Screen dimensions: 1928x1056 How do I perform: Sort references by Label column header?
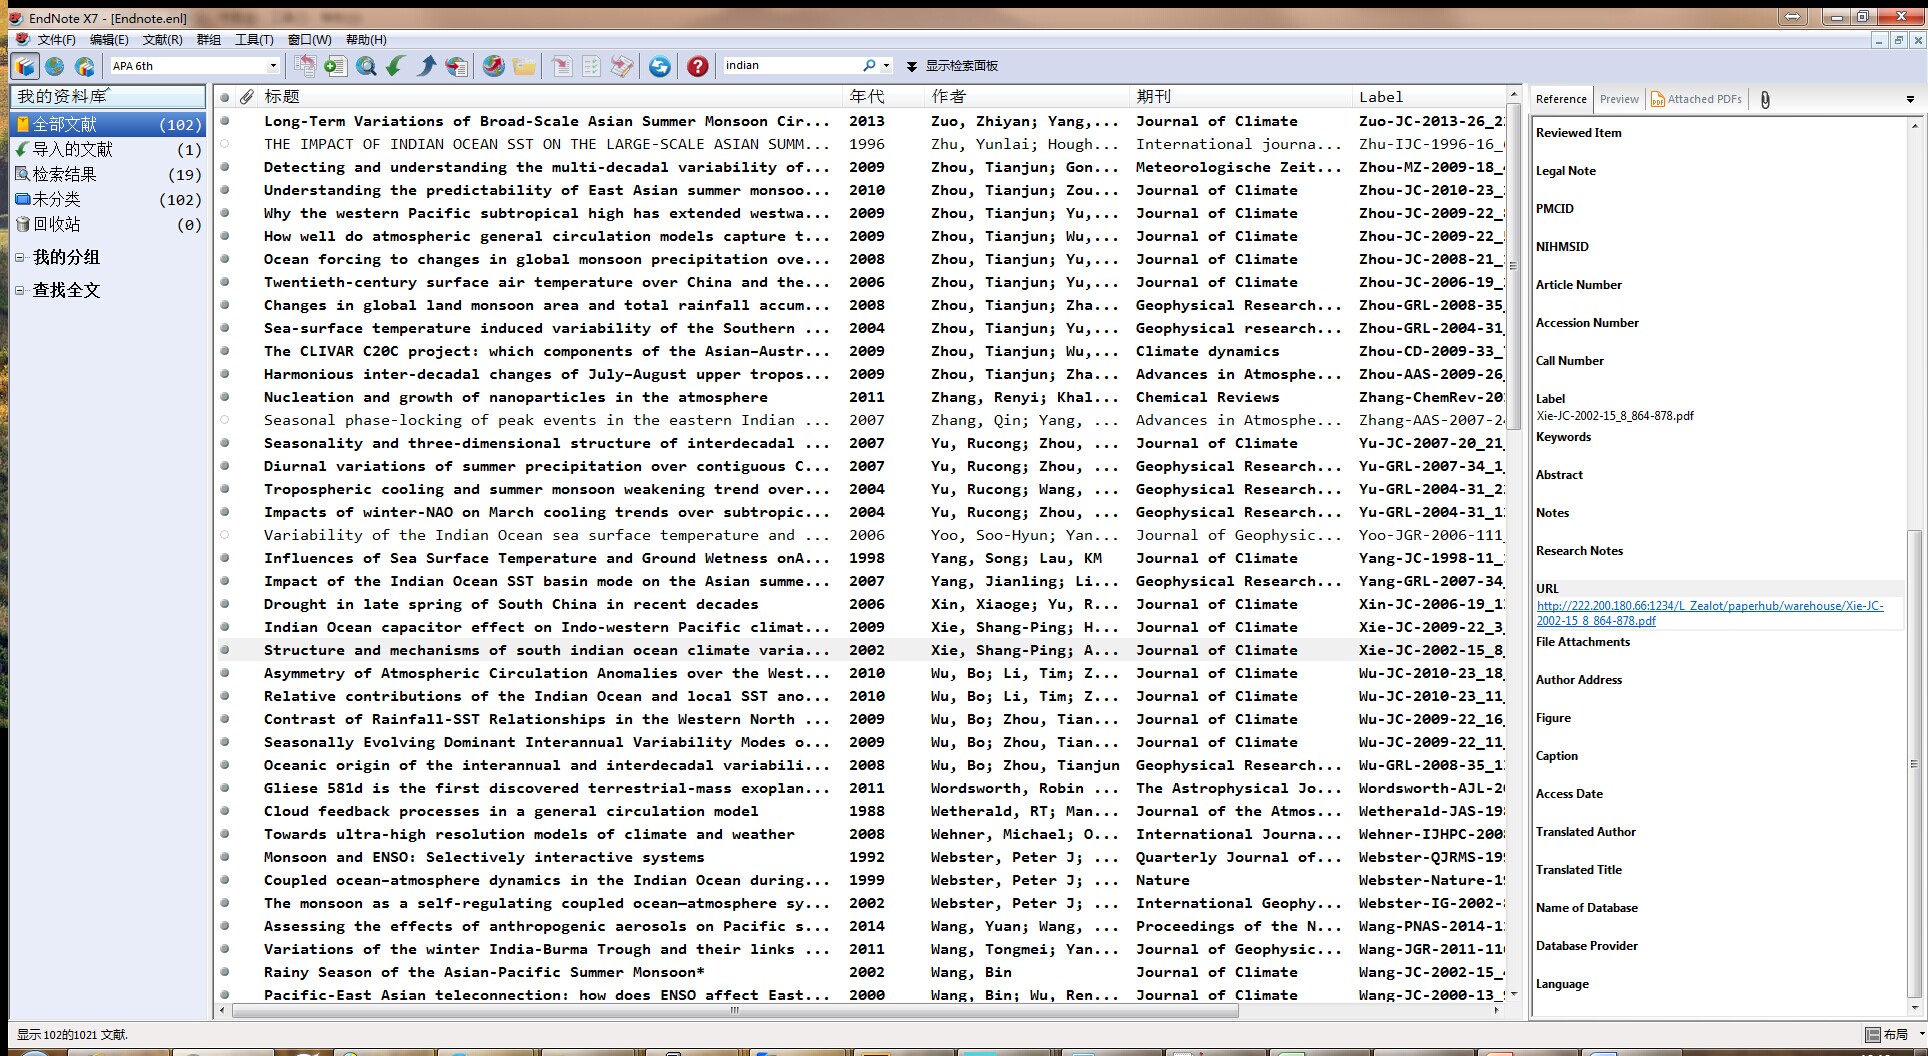pyautogui.click(x=1429, y=97)
